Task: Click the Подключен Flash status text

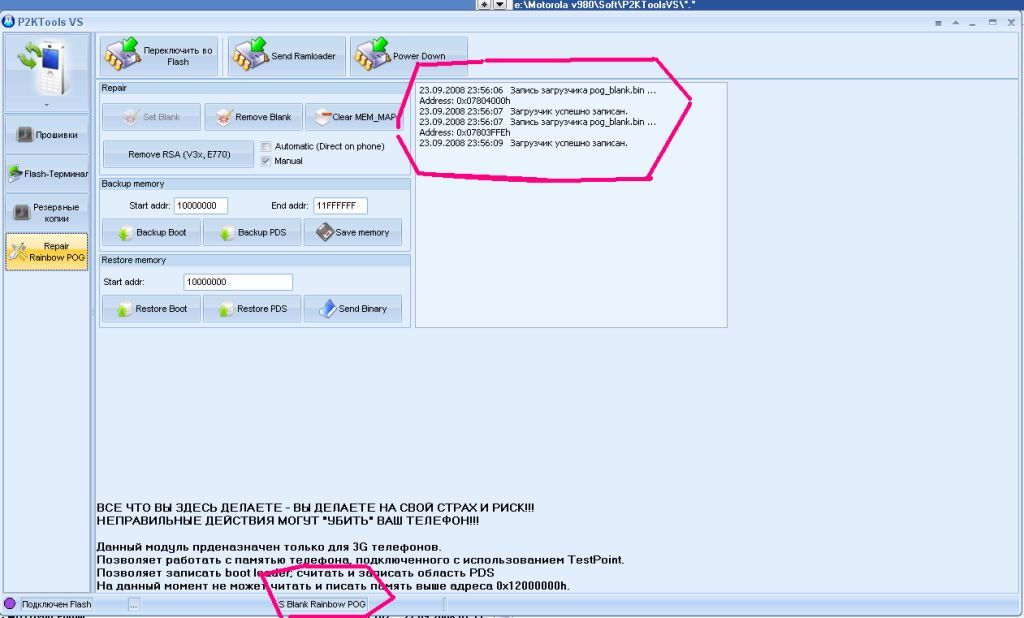Action: coord(57,604)
